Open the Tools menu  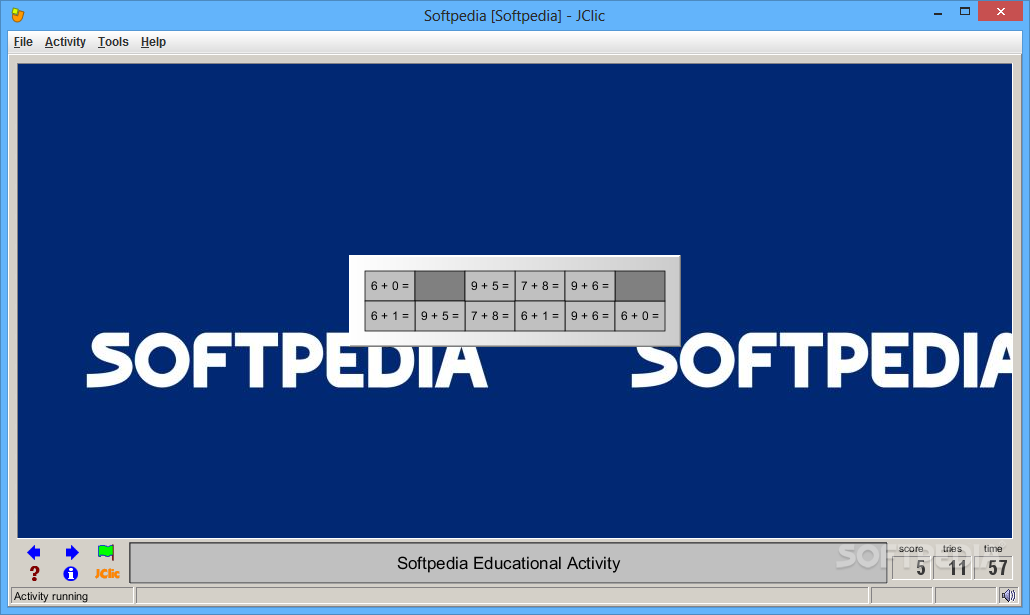click(x=113, y=42)
